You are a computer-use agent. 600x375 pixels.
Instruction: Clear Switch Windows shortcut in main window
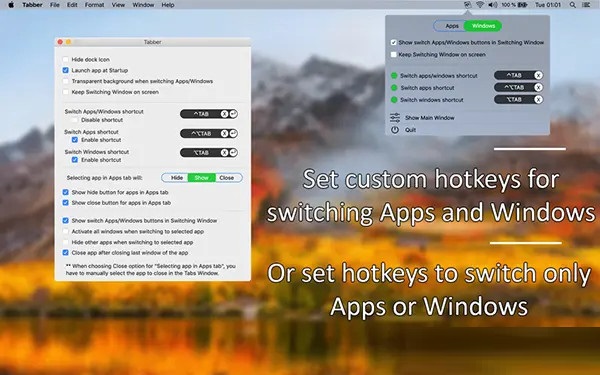coord(224,153)
